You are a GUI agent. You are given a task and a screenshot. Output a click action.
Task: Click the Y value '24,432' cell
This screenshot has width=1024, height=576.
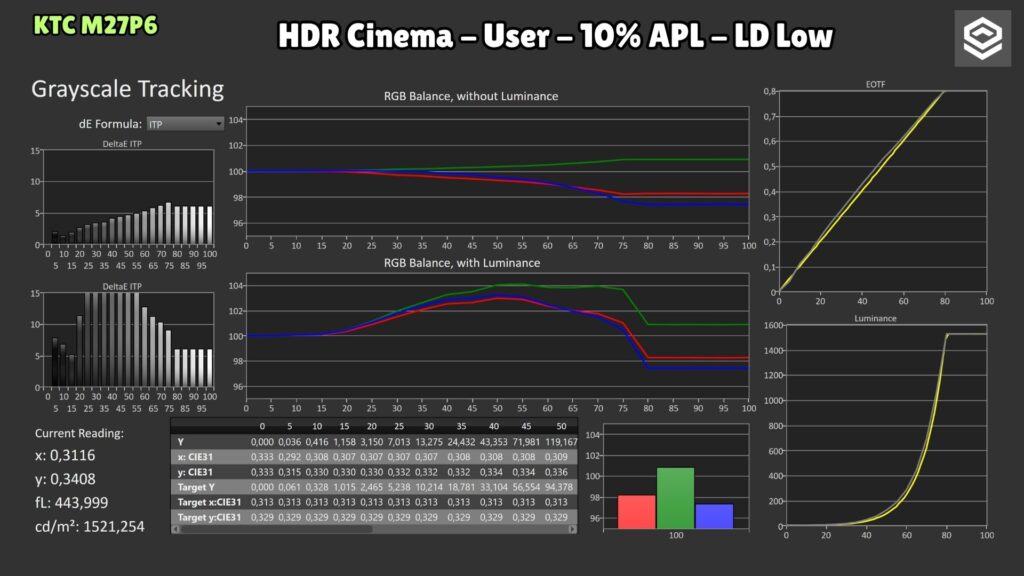point(461,442)
